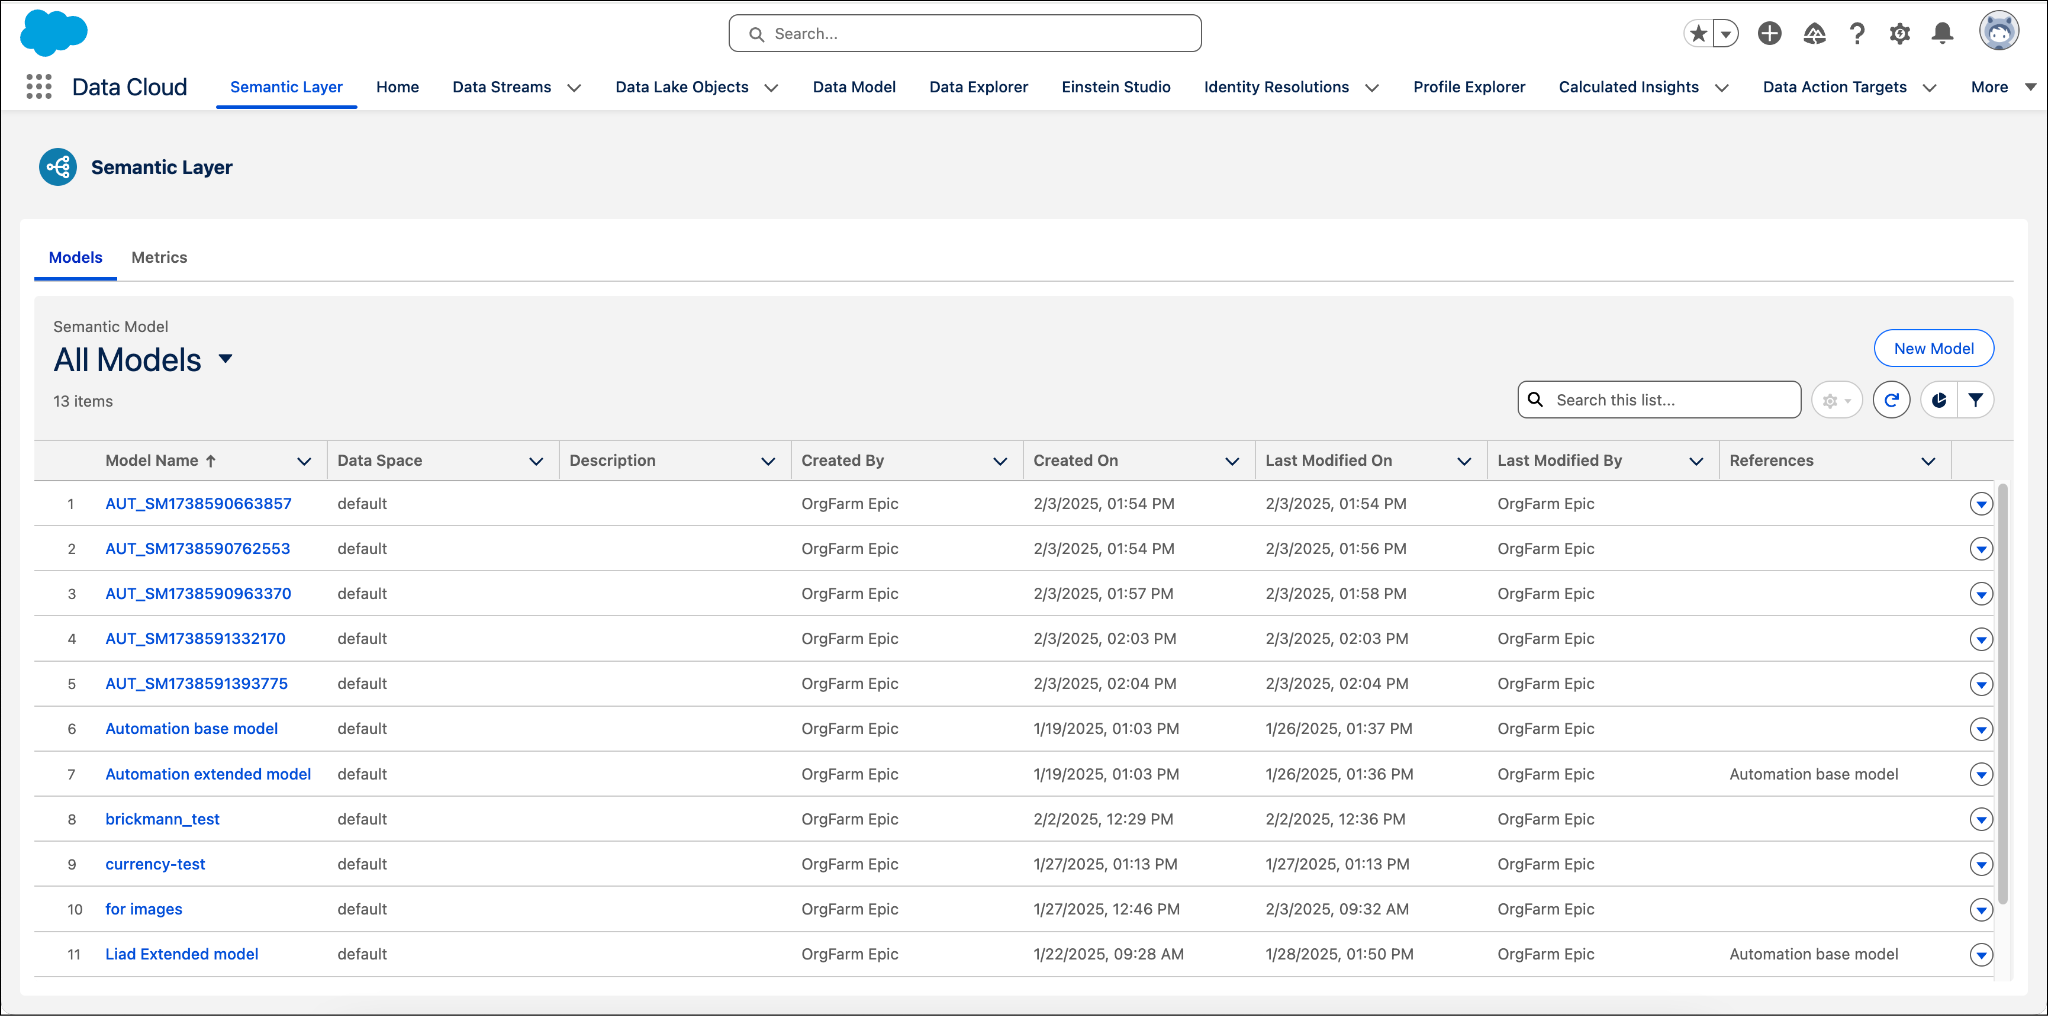Click the Semantic Layer header icon

[x=58, y=167]
